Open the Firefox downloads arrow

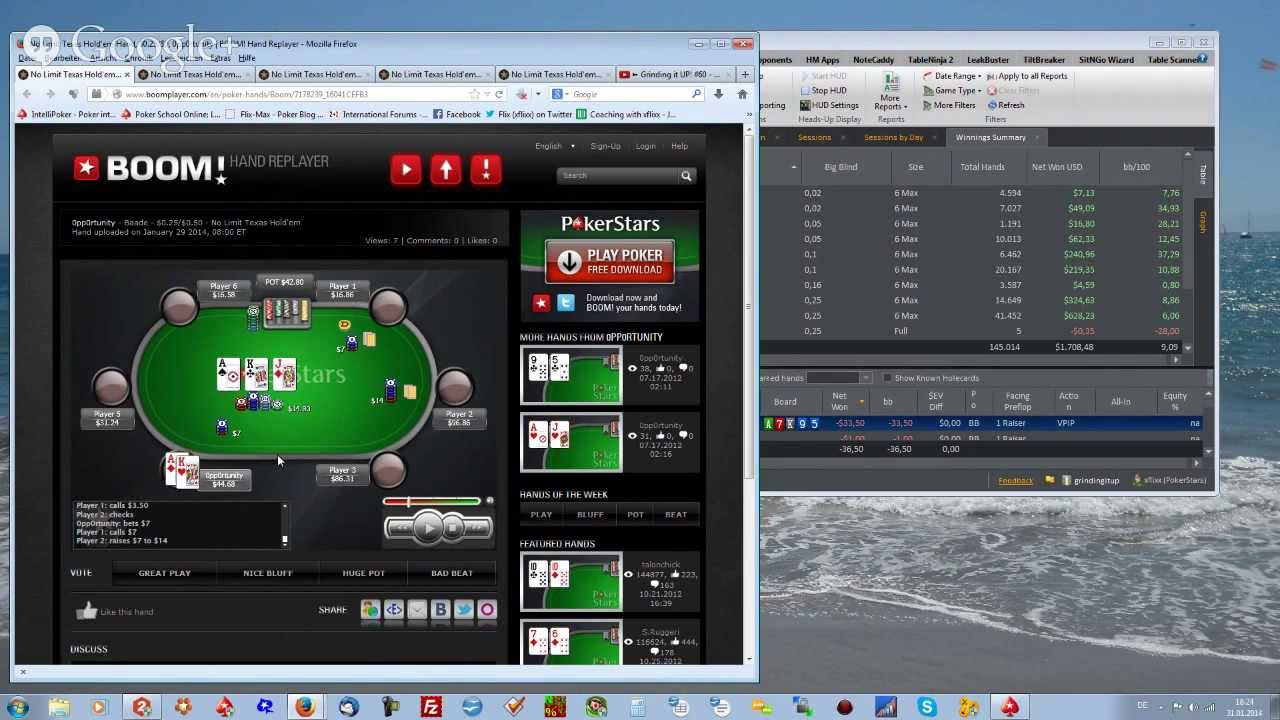pos(718,94)
